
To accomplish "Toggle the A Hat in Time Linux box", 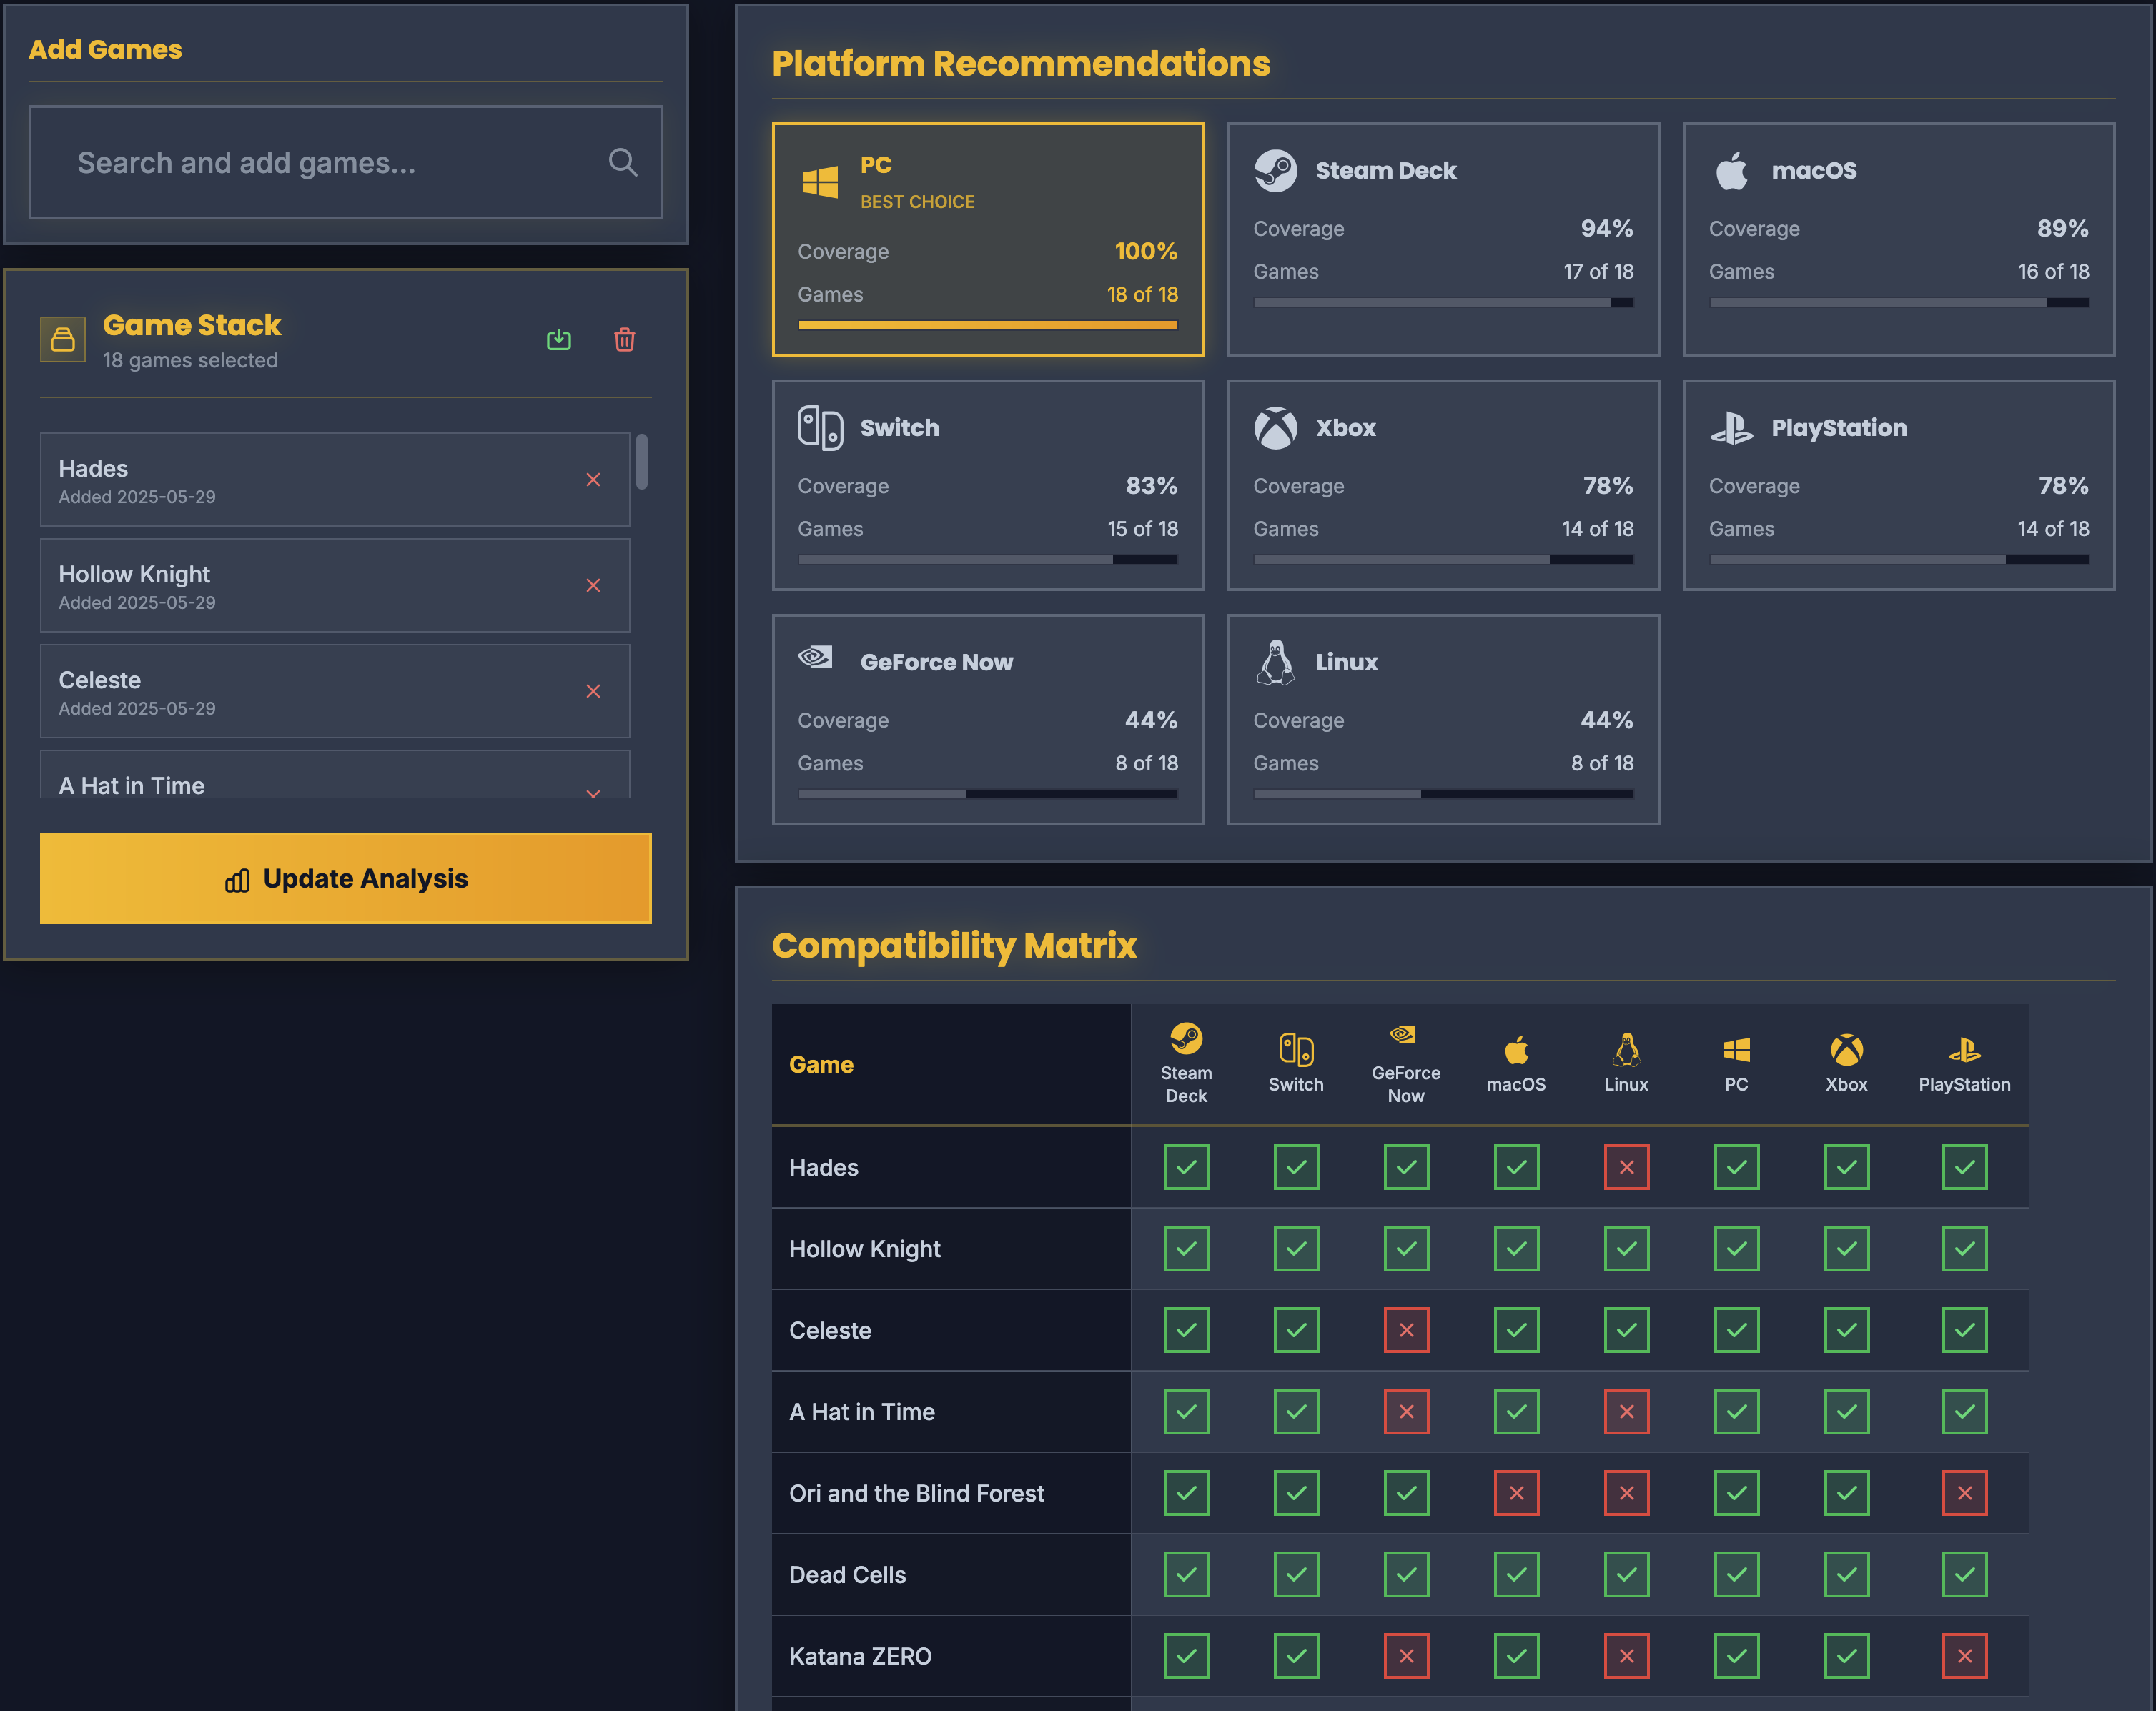I will click(x=1626, y=1411).
